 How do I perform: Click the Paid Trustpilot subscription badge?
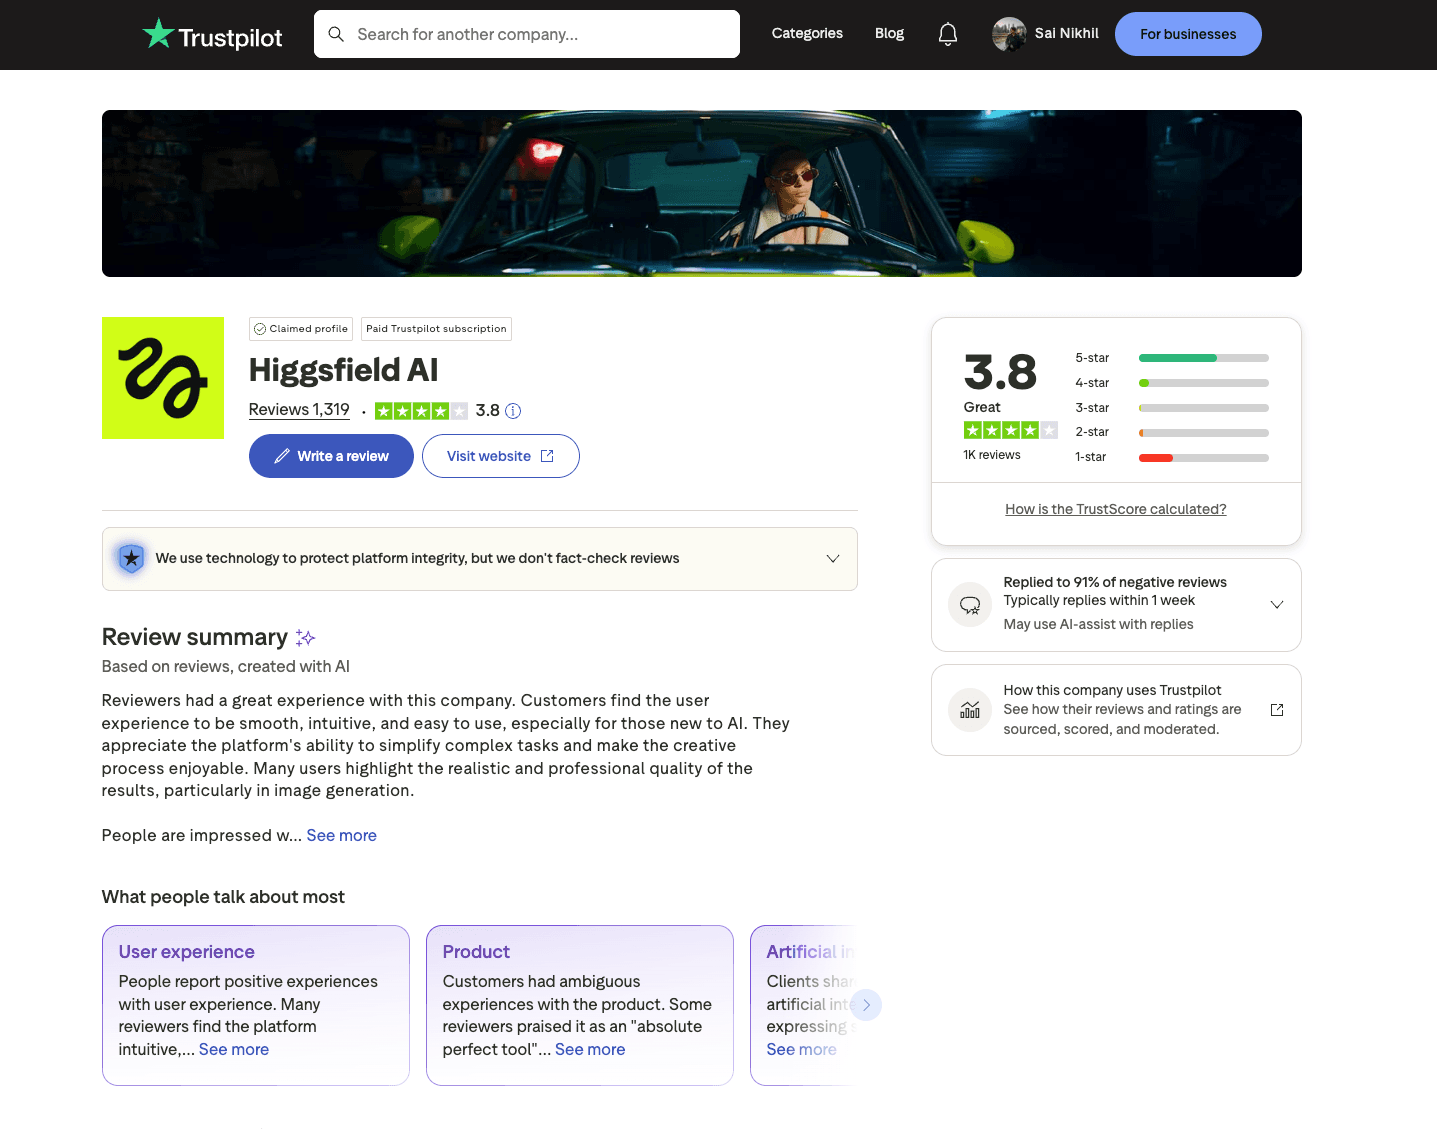436,329
